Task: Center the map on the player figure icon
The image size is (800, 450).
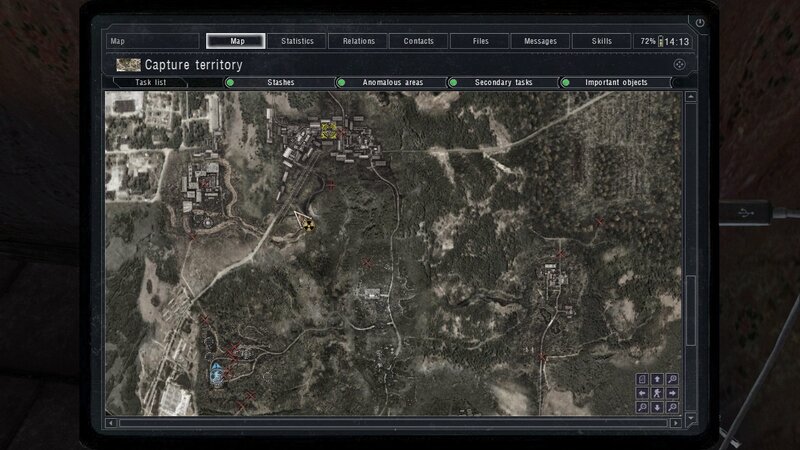Action: 657,393
